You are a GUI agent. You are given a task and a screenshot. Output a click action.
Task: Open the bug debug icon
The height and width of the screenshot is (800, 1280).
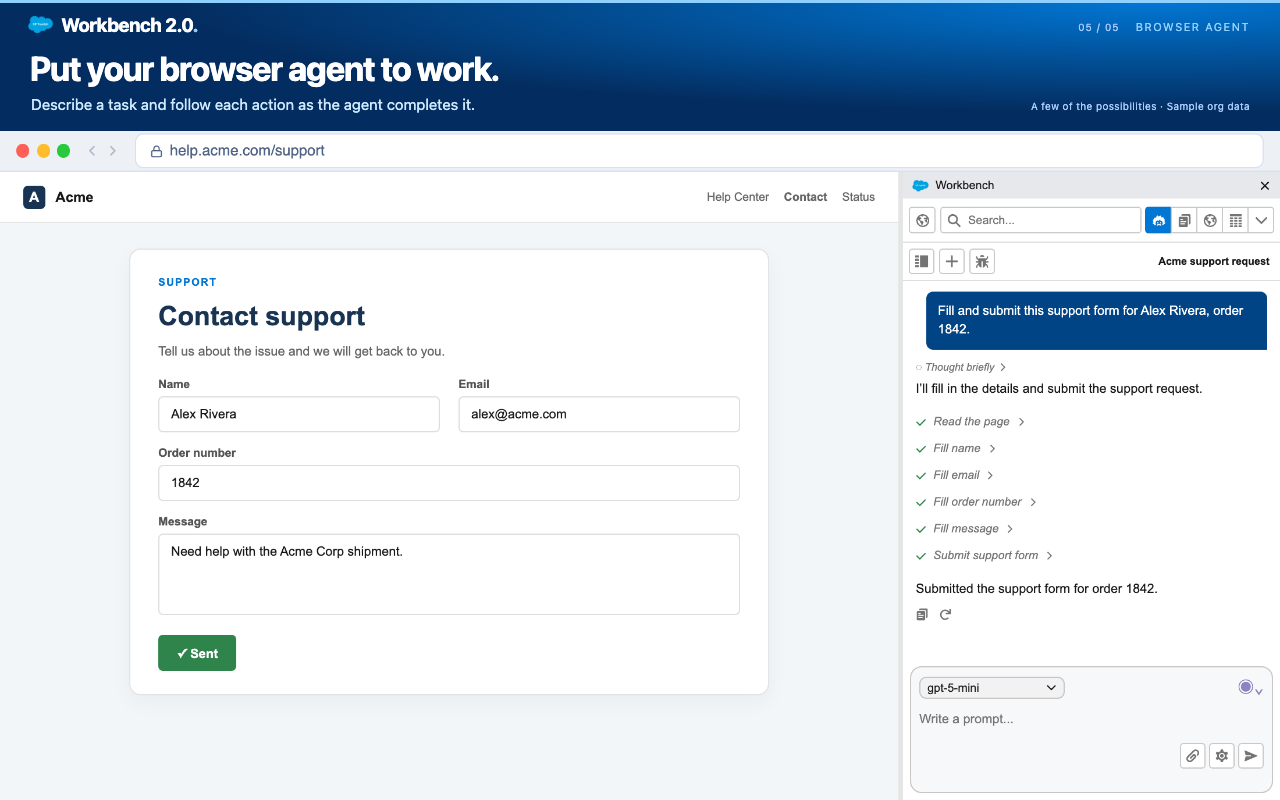coord(982,261)
